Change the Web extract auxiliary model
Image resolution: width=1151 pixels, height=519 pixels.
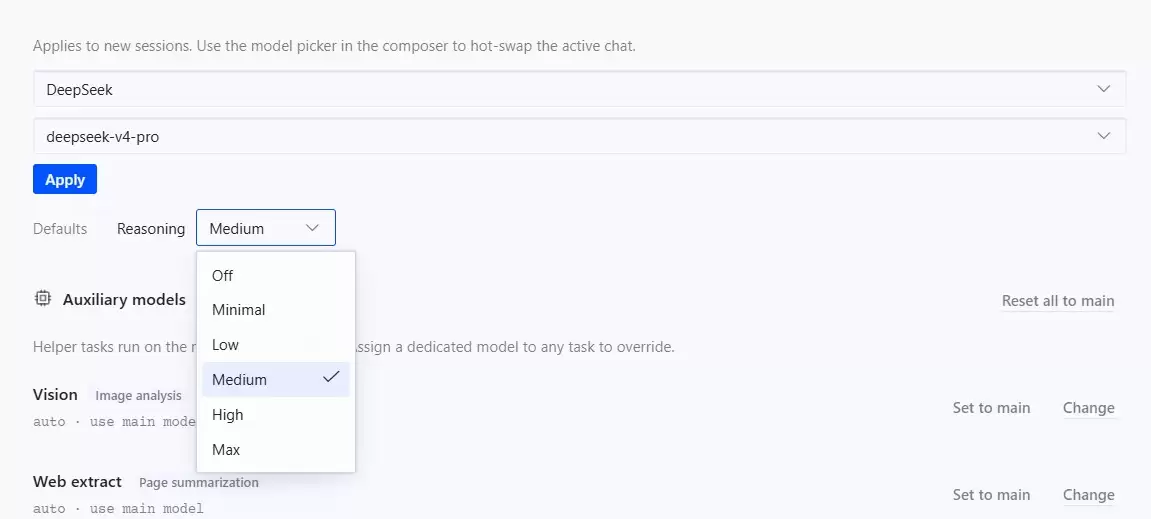pos(1089,495)
